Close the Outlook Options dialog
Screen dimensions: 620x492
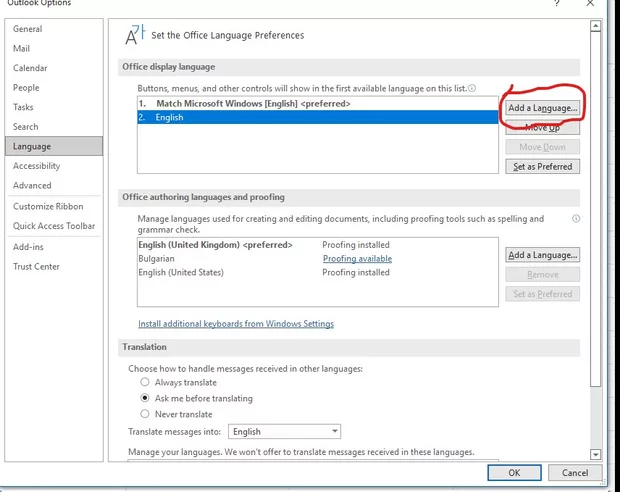pos(590,4)
